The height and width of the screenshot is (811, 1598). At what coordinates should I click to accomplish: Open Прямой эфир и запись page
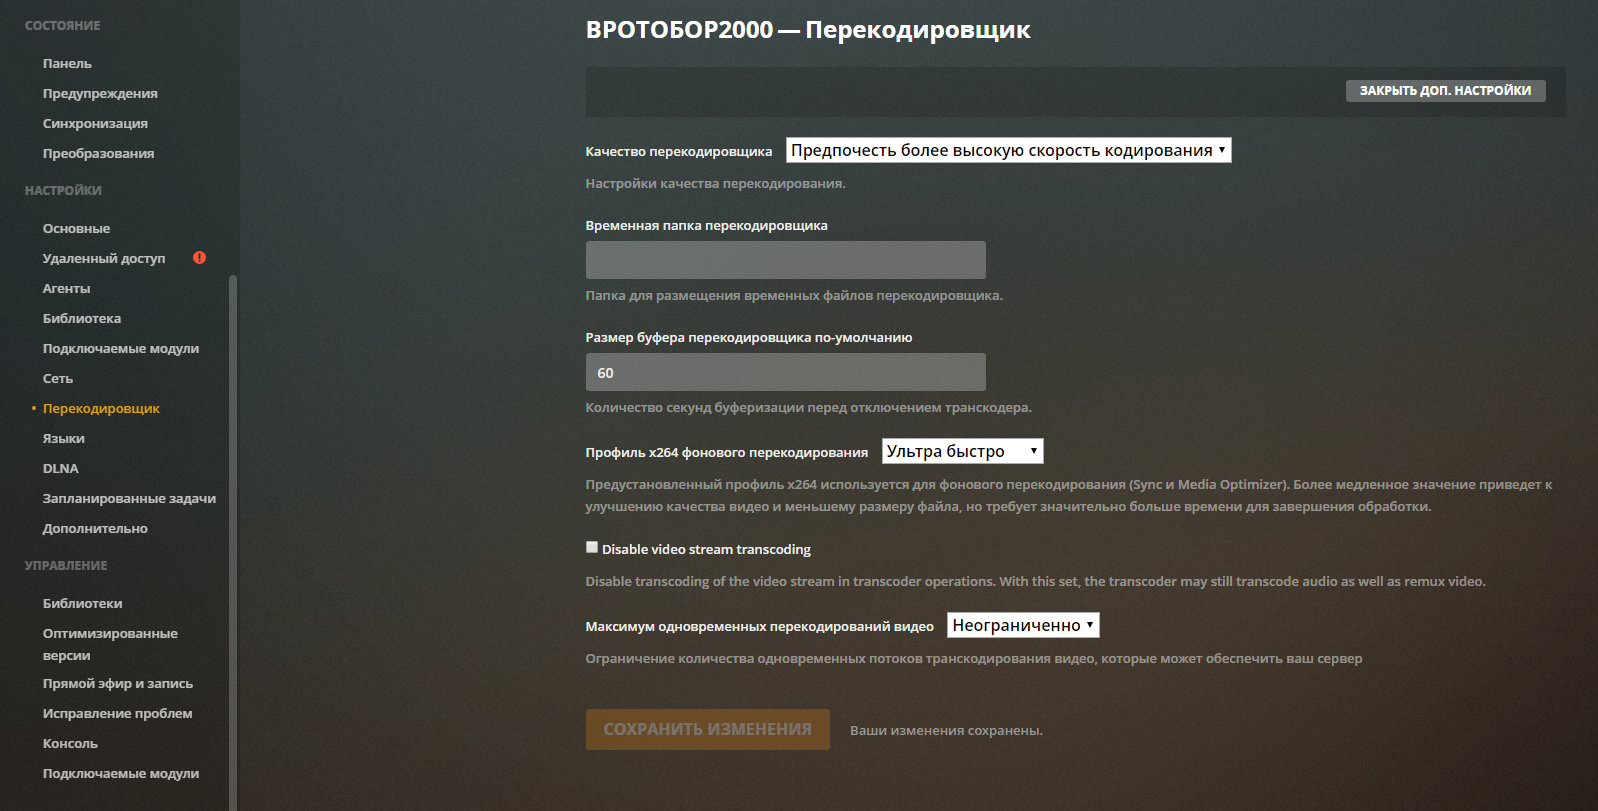(x=118, y=684)
